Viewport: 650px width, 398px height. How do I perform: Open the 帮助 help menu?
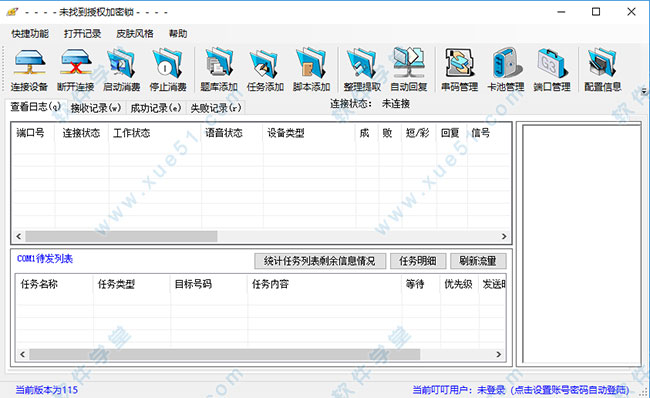178,34
